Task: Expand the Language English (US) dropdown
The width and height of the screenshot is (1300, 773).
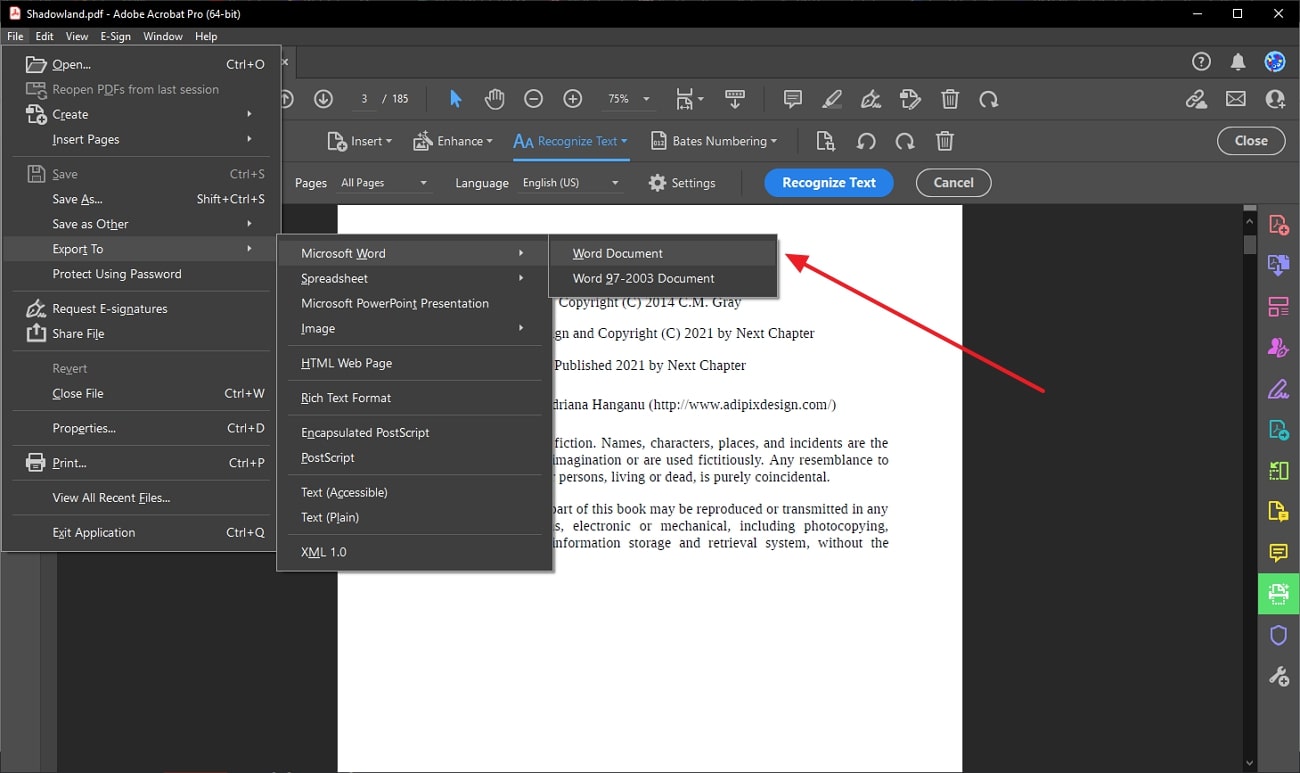Action: (x=572, y=183)
